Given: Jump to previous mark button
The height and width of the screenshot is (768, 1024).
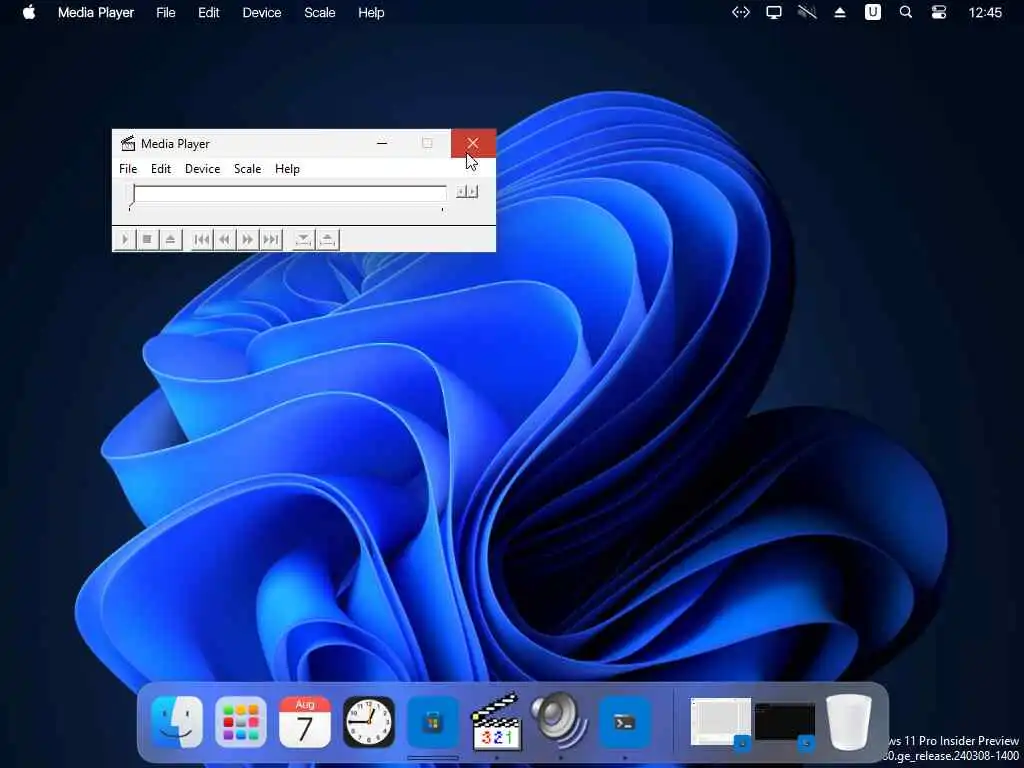Looking at the screenshot, I should click(x=202, y=240).
